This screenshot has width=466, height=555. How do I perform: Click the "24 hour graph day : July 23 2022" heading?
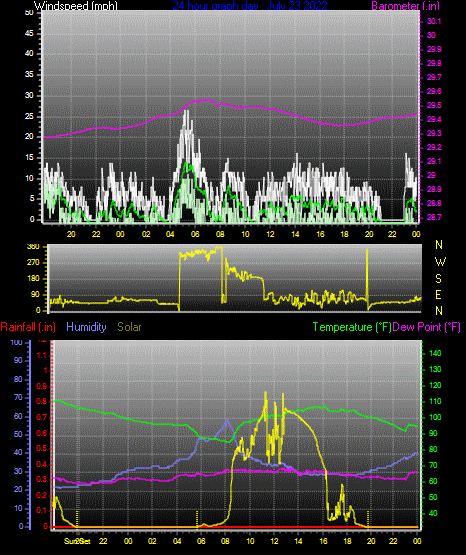[250, 6]
